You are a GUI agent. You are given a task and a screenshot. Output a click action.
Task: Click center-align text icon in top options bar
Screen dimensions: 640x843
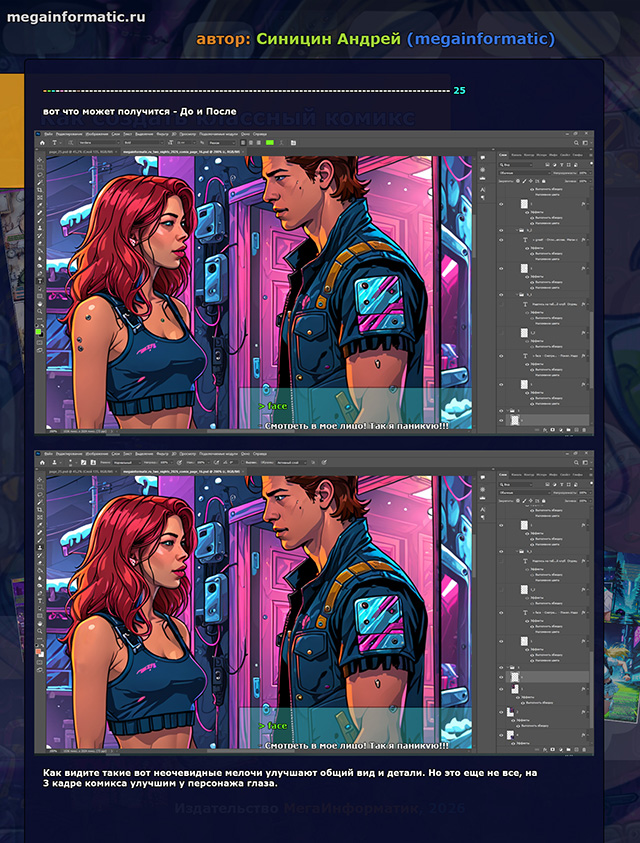[251, 143]
